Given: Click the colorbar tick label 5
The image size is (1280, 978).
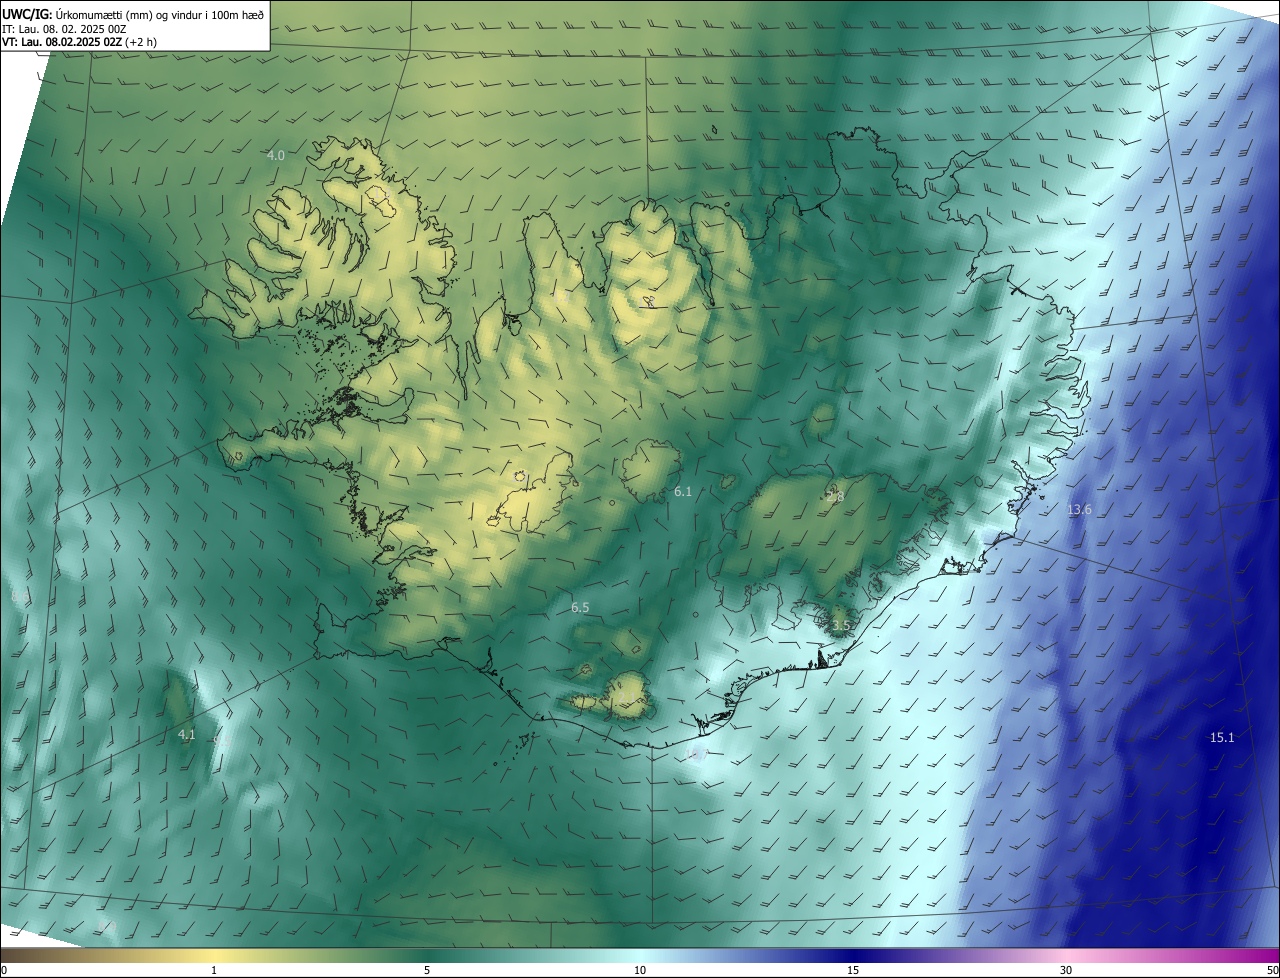Looking at the screenshot, I should tap(427, 970).
